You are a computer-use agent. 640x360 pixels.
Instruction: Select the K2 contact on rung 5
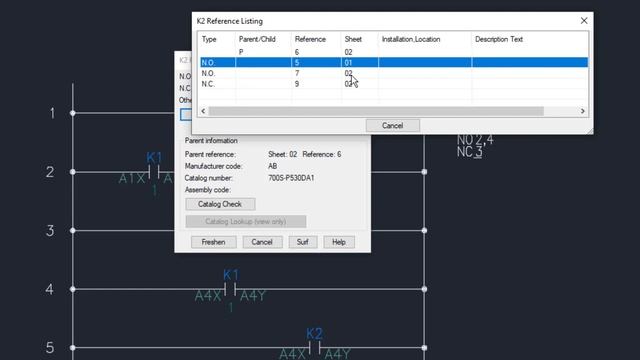coord(314,347)
